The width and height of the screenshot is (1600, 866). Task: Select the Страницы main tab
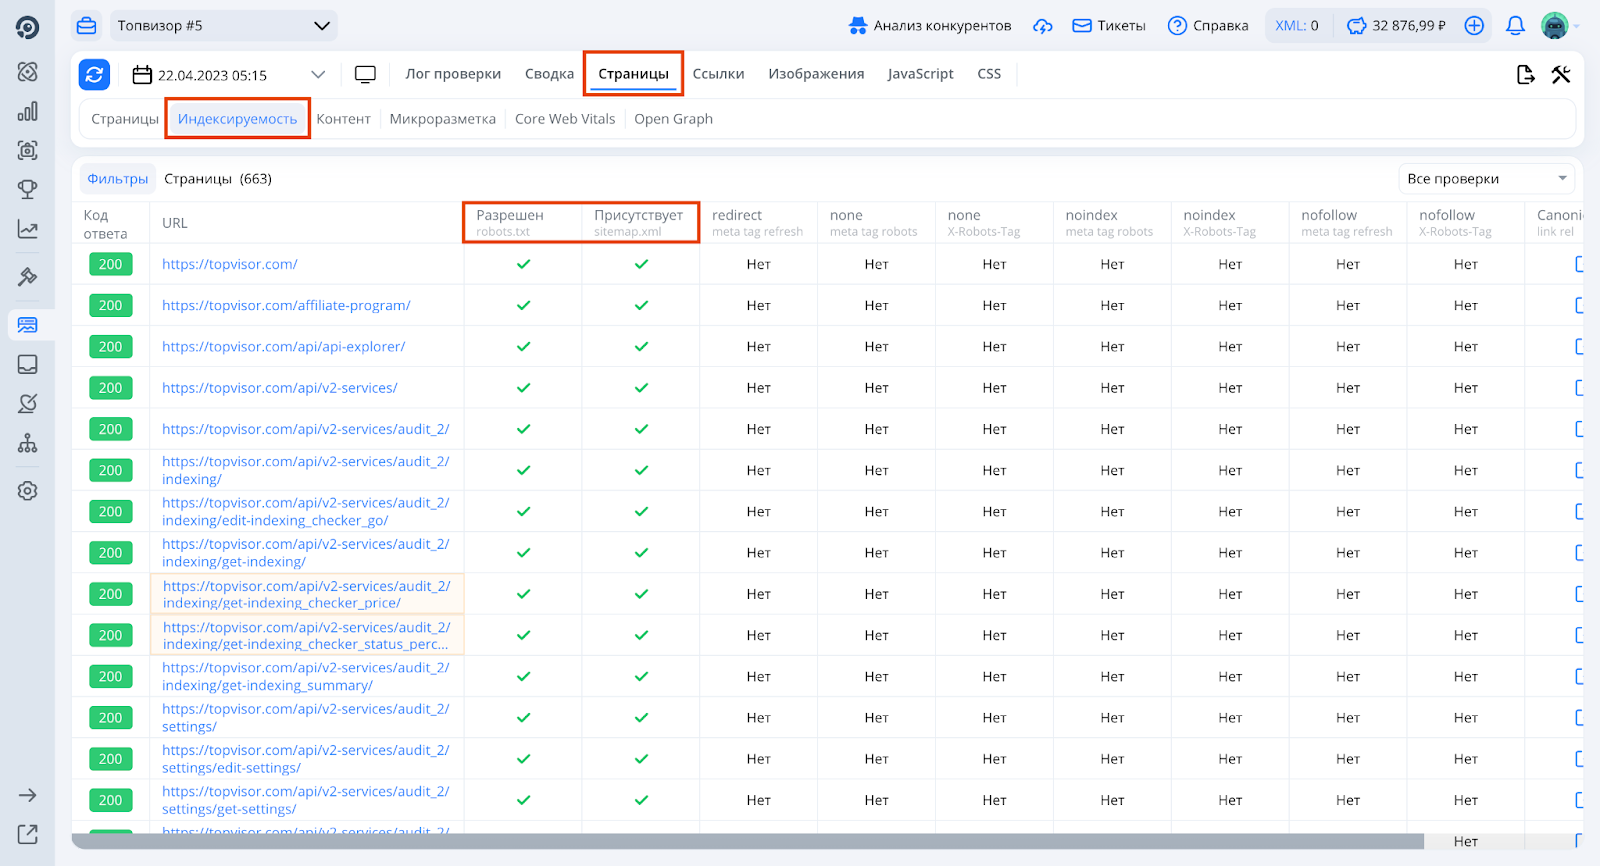[634, 74]
